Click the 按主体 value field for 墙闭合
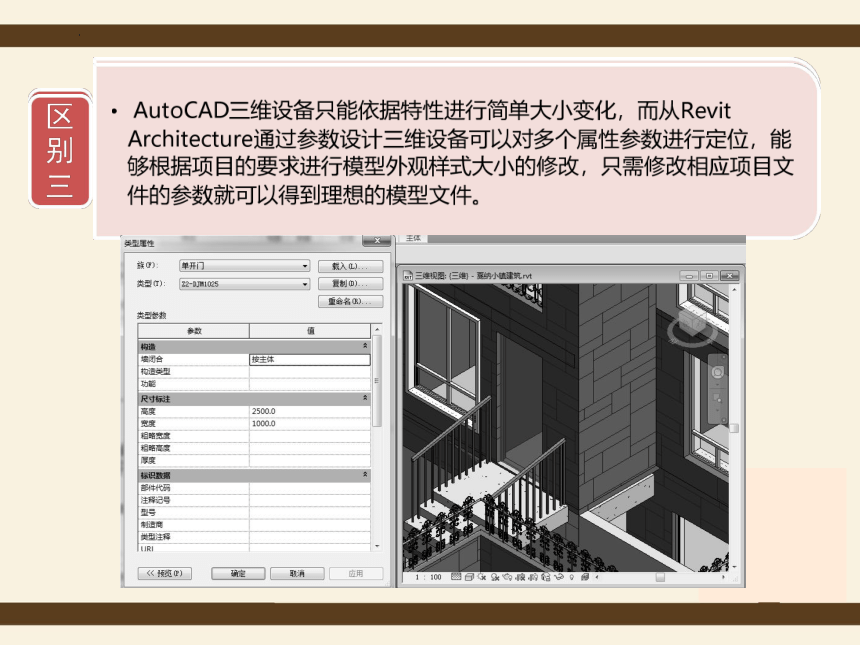The image size is (860, 645). [x=310, y=359]
